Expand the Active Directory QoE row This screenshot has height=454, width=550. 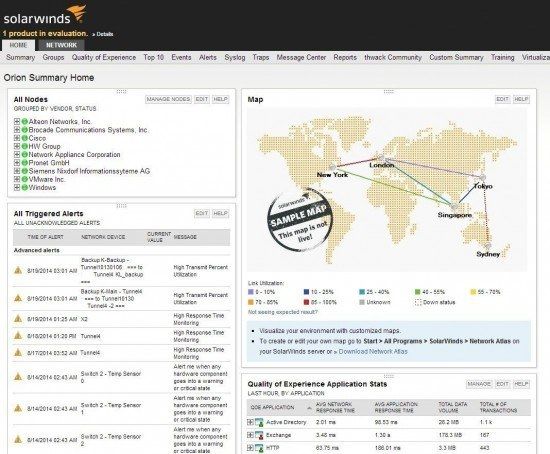(250, 422)
